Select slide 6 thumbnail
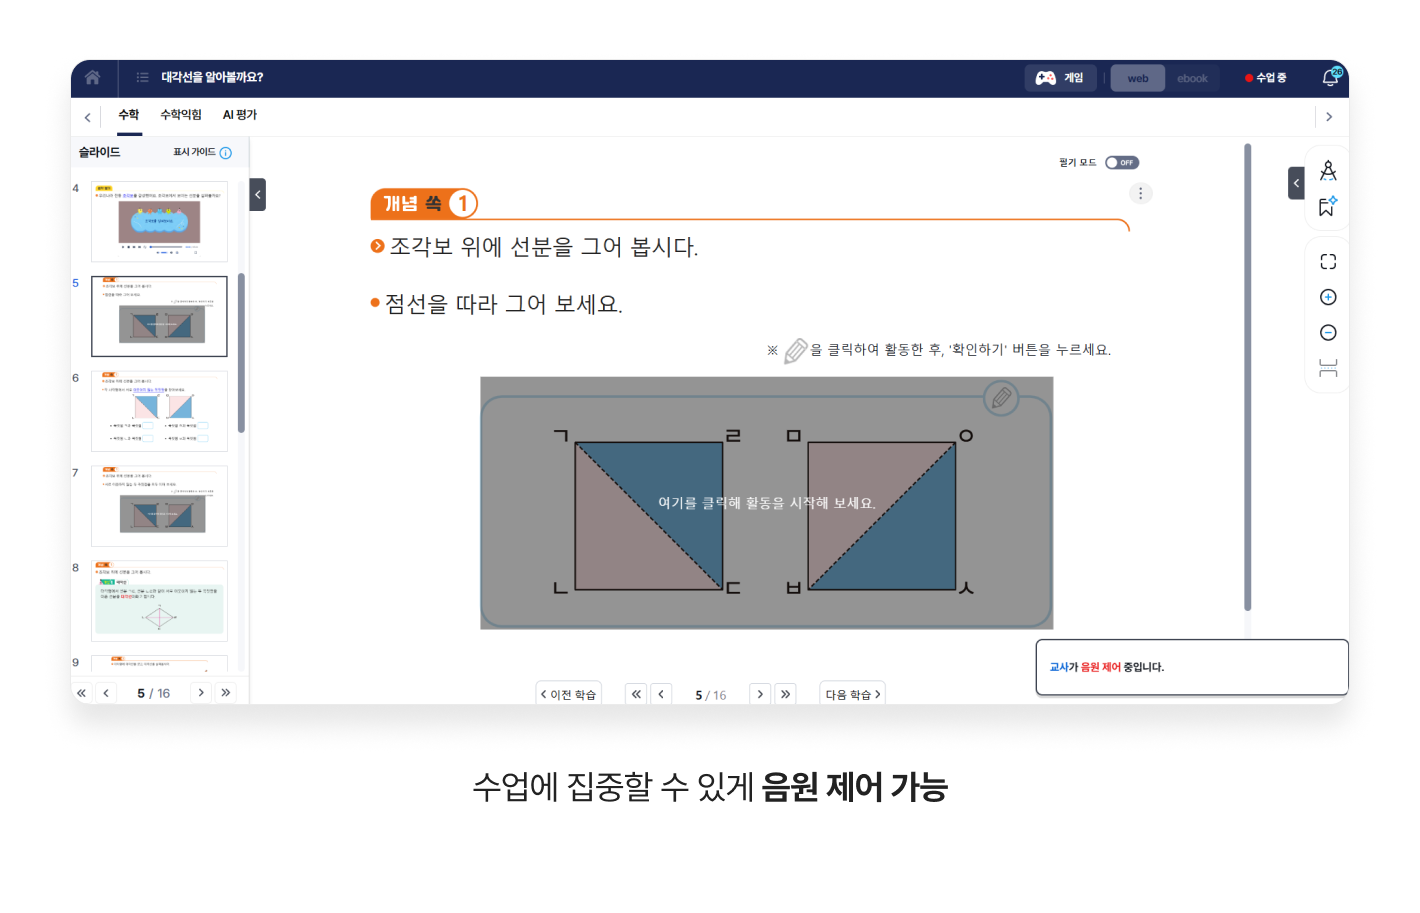The width and height of the screenshot is (1420, 913). tap(159, 411)
